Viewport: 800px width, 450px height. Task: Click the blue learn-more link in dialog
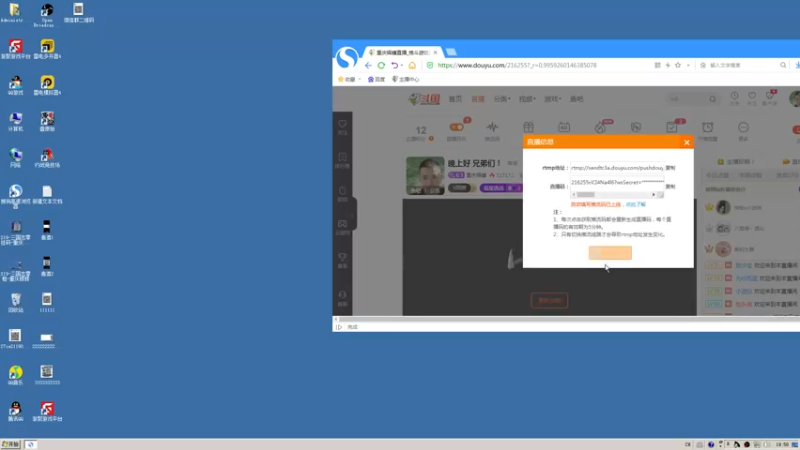pos(636,205)
